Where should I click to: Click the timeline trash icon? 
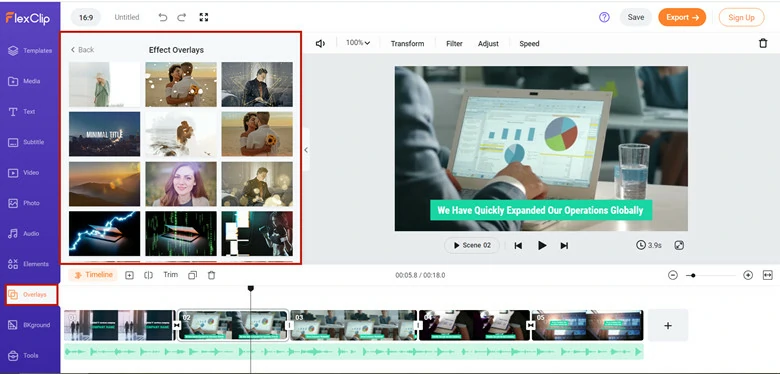(211, 275)
